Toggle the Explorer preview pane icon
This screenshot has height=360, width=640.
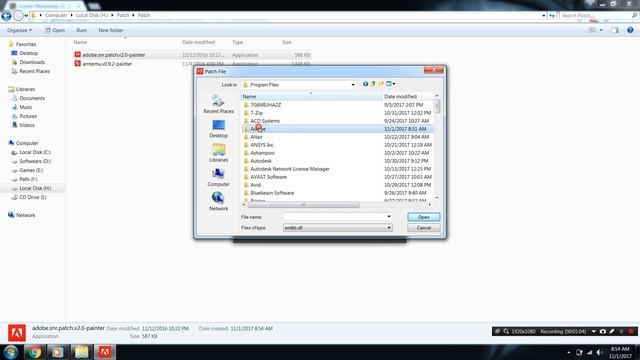pos(615,30)
